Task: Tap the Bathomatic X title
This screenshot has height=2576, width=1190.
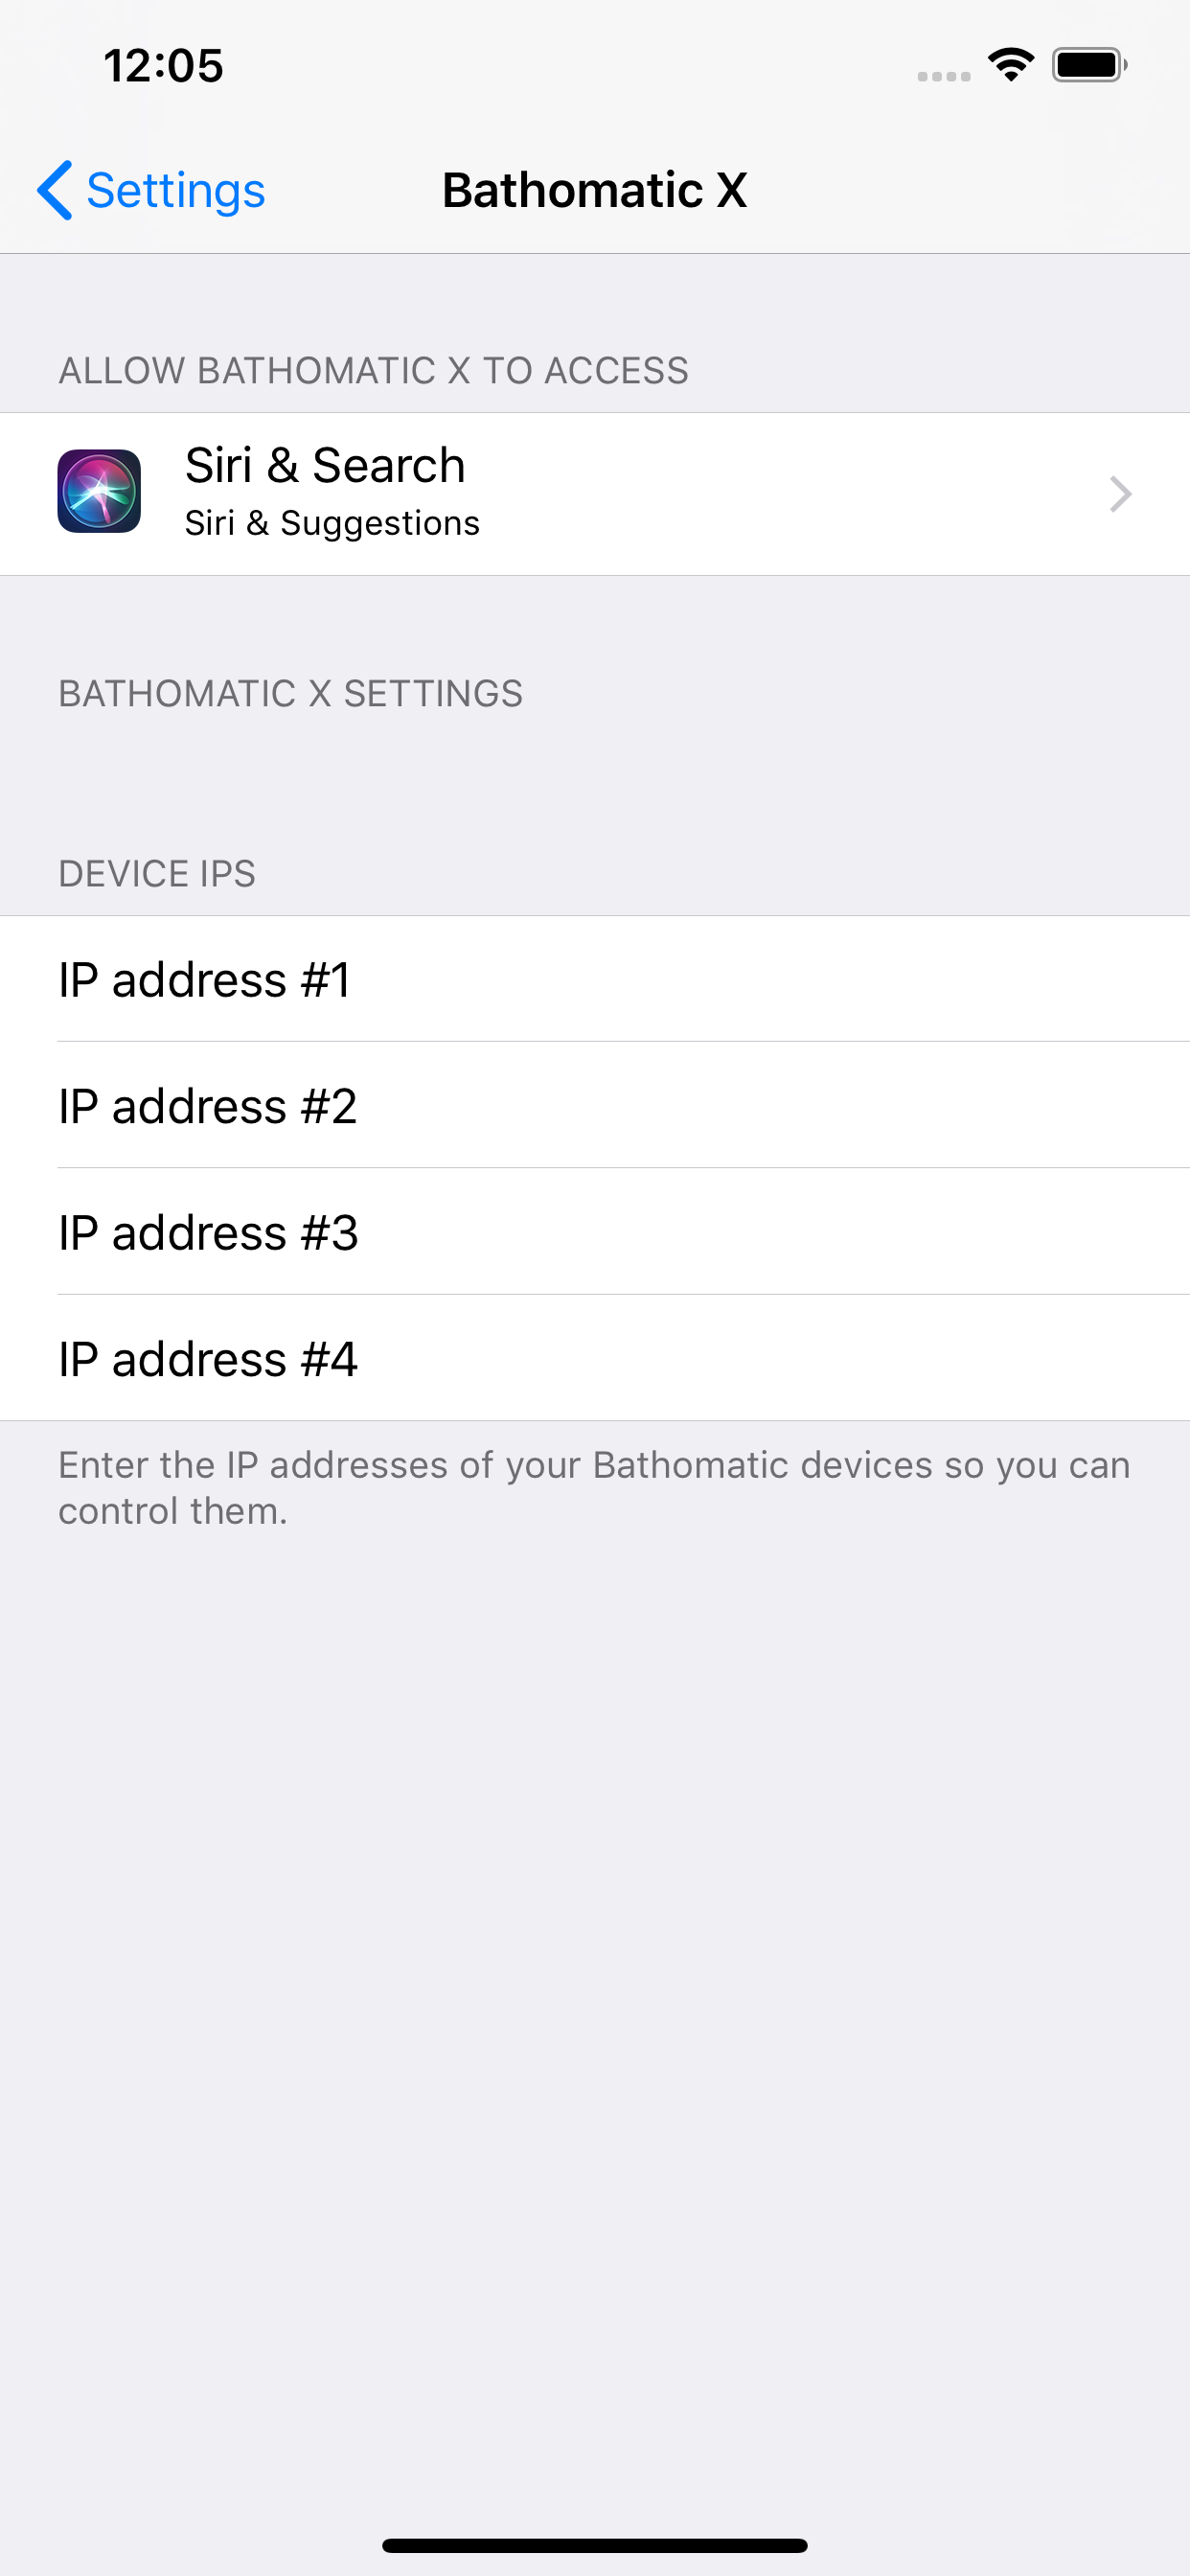Action: (x=595, y=190)
